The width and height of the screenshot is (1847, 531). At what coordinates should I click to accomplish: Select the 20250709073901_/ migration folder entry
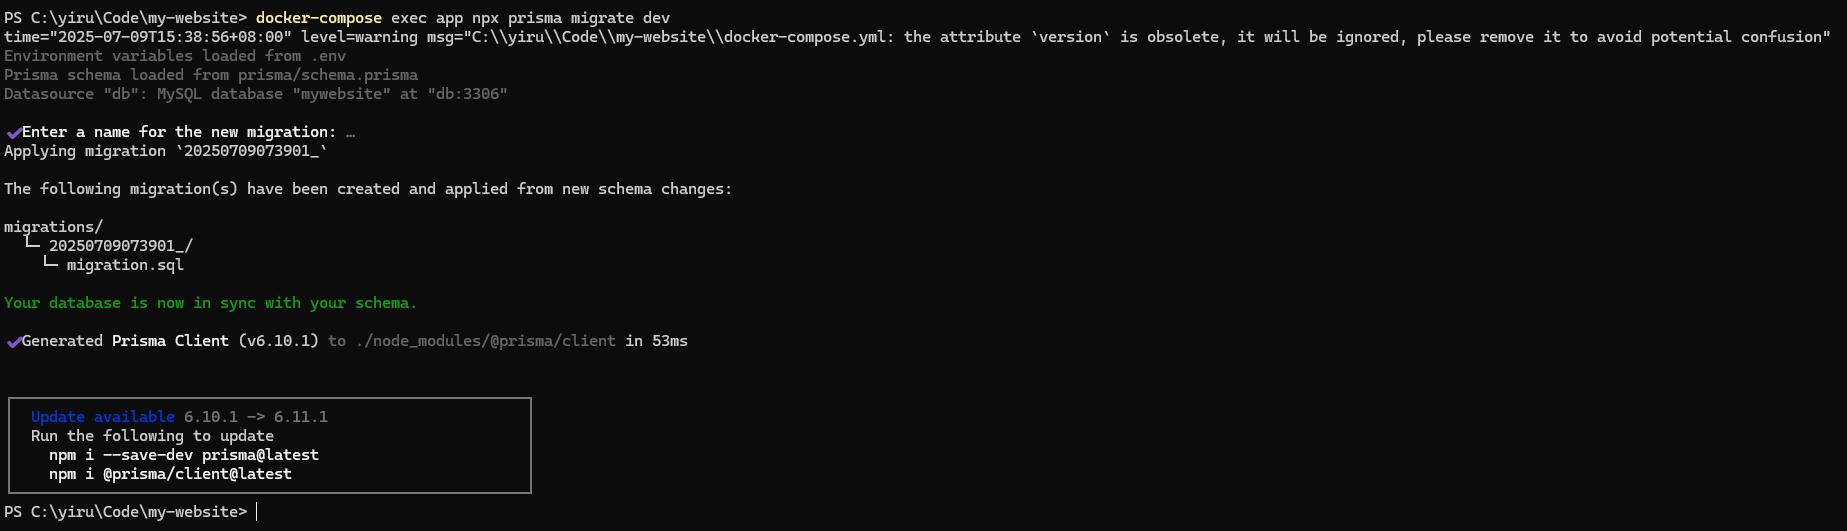pyautogui.click(x=121, y=246)
